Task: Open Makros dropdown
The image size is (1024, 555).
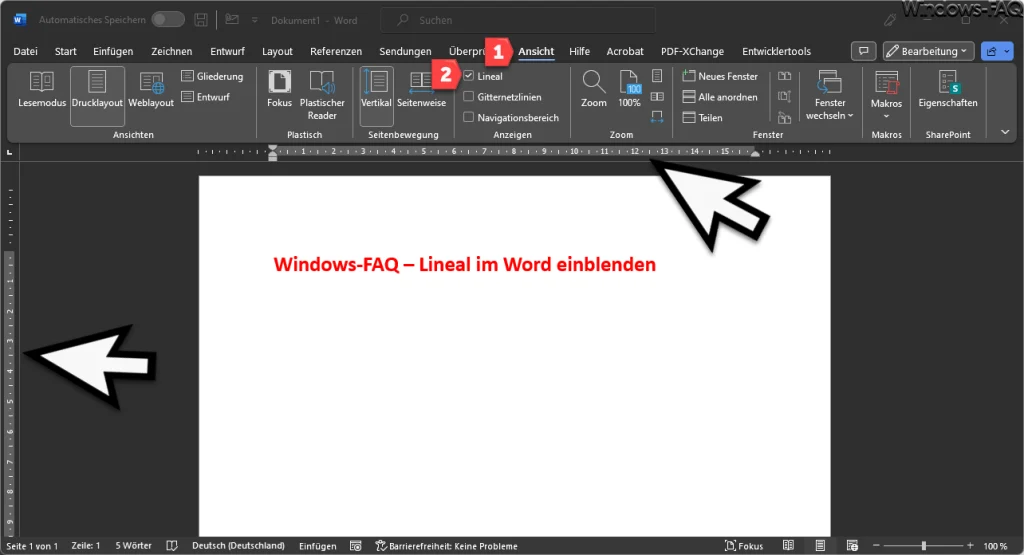Action: [886, 95]
